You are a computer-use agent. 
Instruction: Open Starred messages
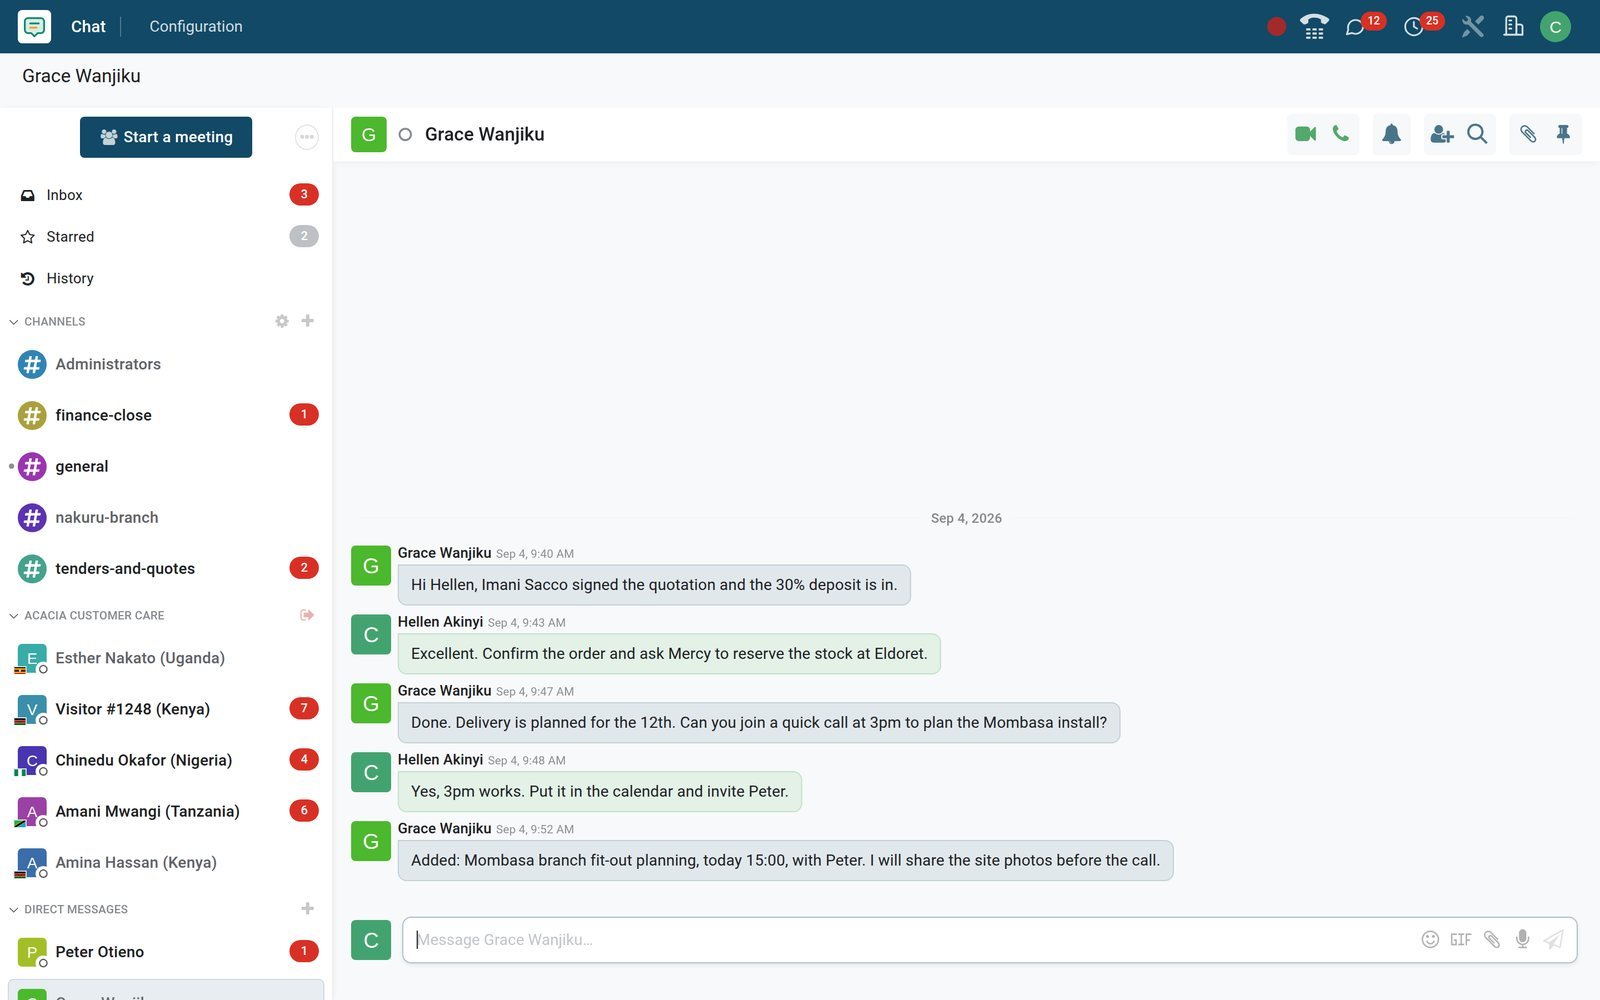[166, 237]
